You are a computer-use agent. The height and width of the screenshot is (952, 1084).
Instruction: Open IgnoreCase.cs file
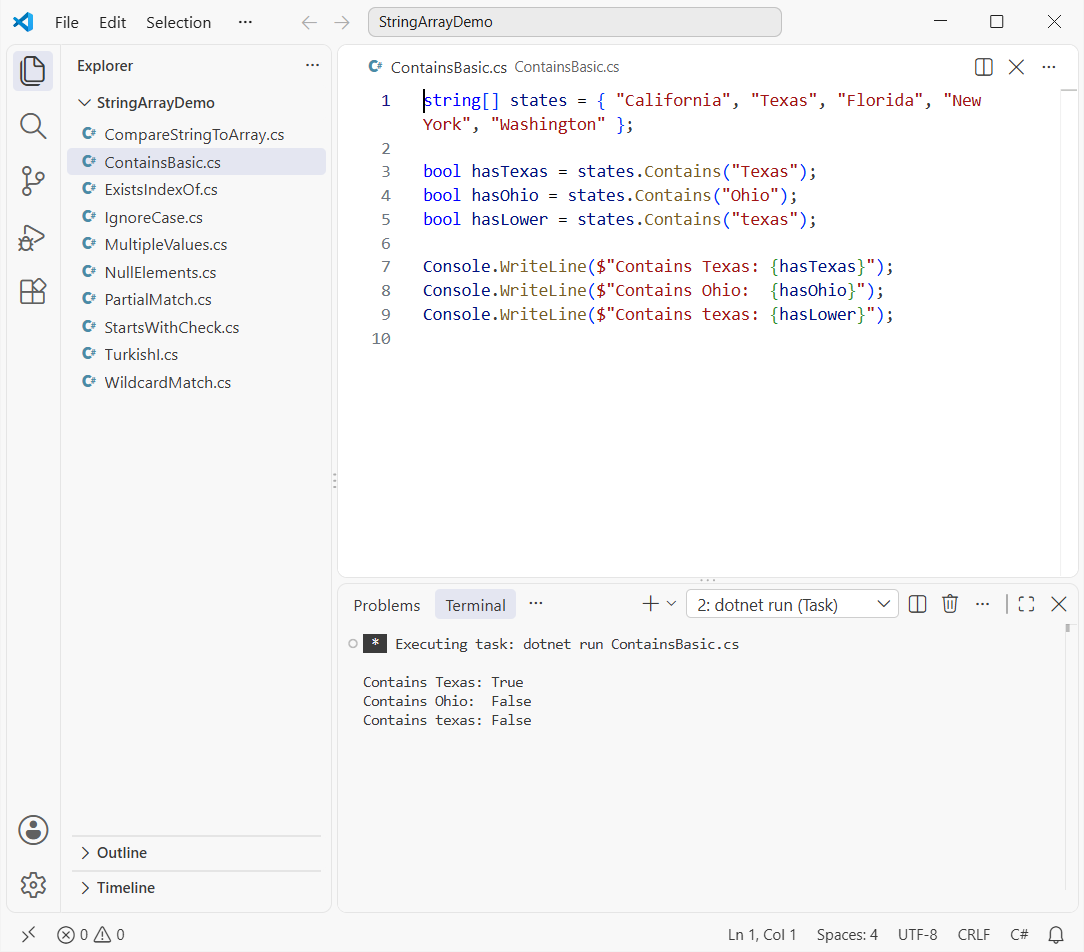pyautogui.click(x=196, y=217)
